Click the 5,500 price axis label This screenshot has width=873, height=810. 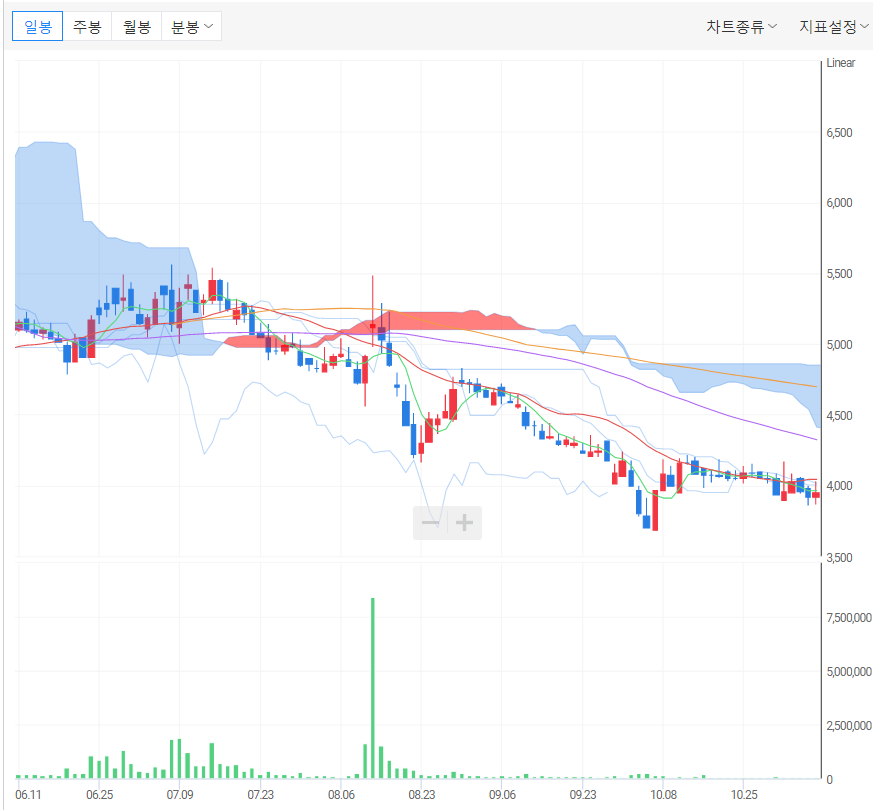click(839, 273)
